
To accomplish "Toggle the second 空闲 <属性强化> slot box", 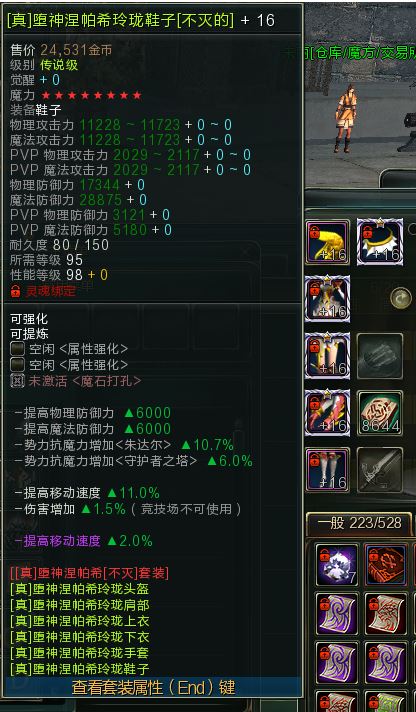I will coord(17,365).
